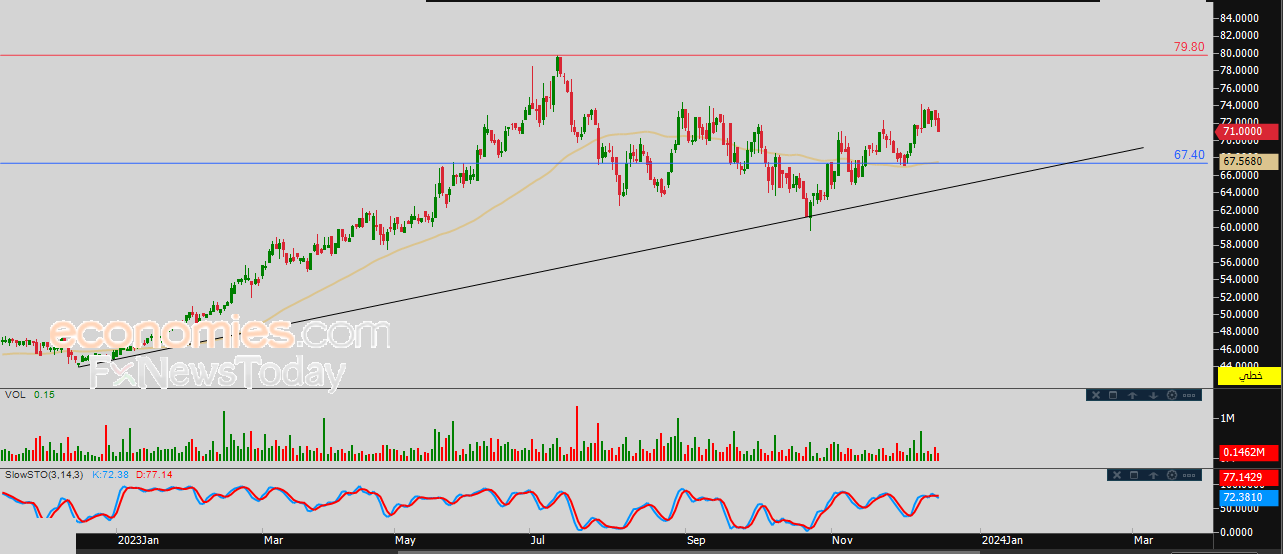This screenshot has width=1283, height=554.
Task: Close the VOL indicator panel
Action: click(x=1096, y=395)
